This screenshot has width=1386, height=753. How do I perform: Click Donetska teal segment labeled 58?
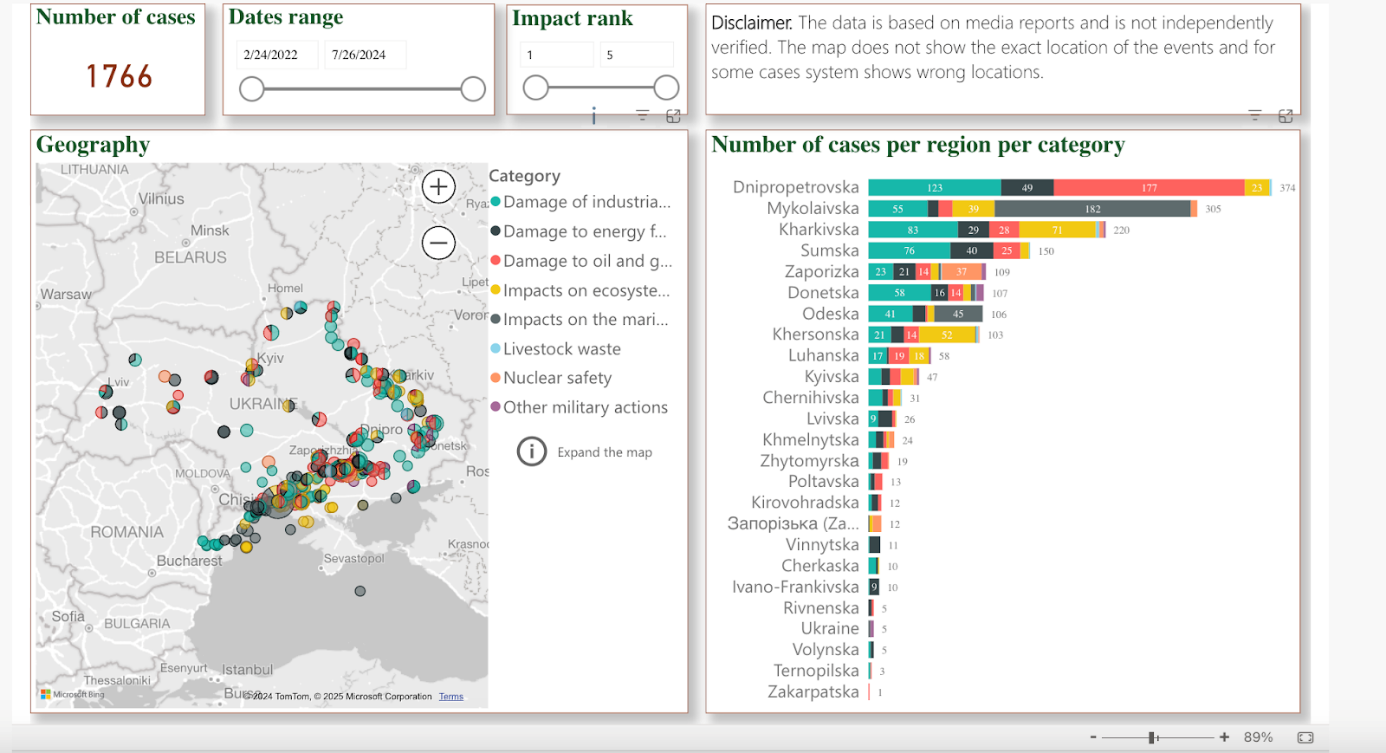899,293
